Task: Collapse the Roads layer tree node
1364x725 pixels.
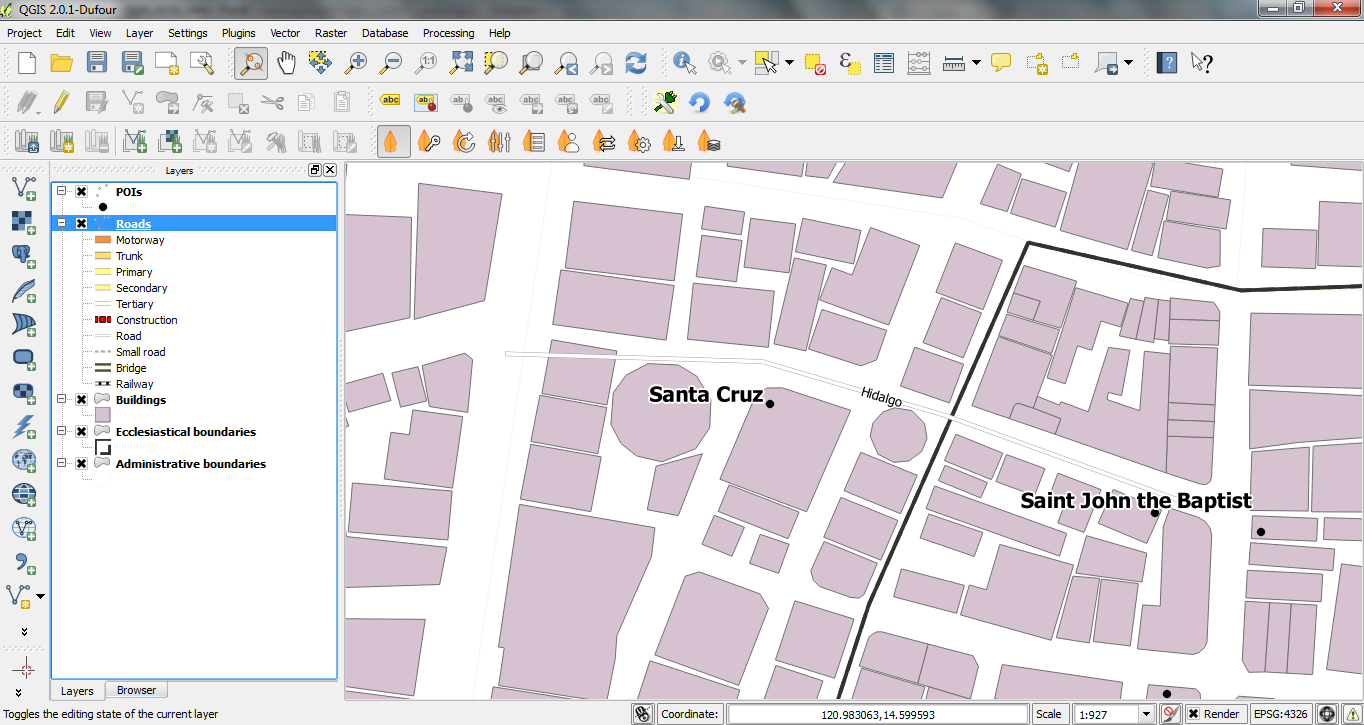Action: [x=62, y=224]
